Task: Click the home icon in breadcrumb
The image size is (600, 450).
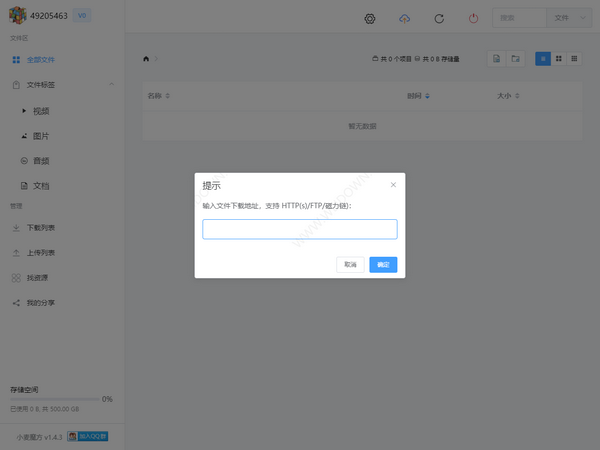Action: pos(147,59)
